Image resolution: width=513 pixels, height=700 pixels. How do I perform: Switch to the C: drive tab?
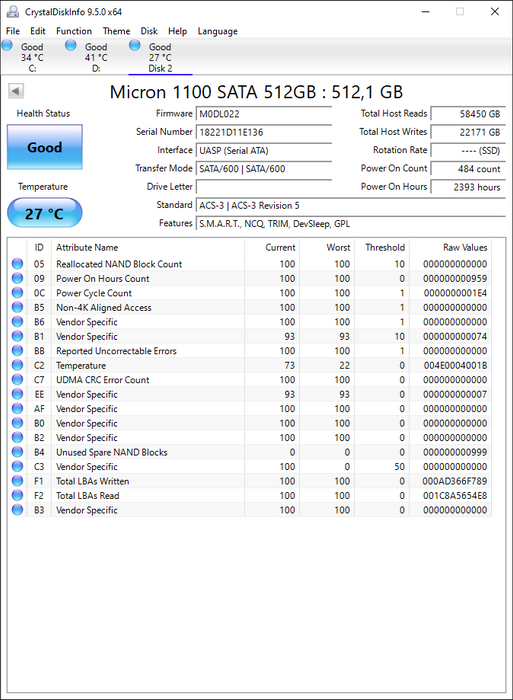[x=32, y=57]
